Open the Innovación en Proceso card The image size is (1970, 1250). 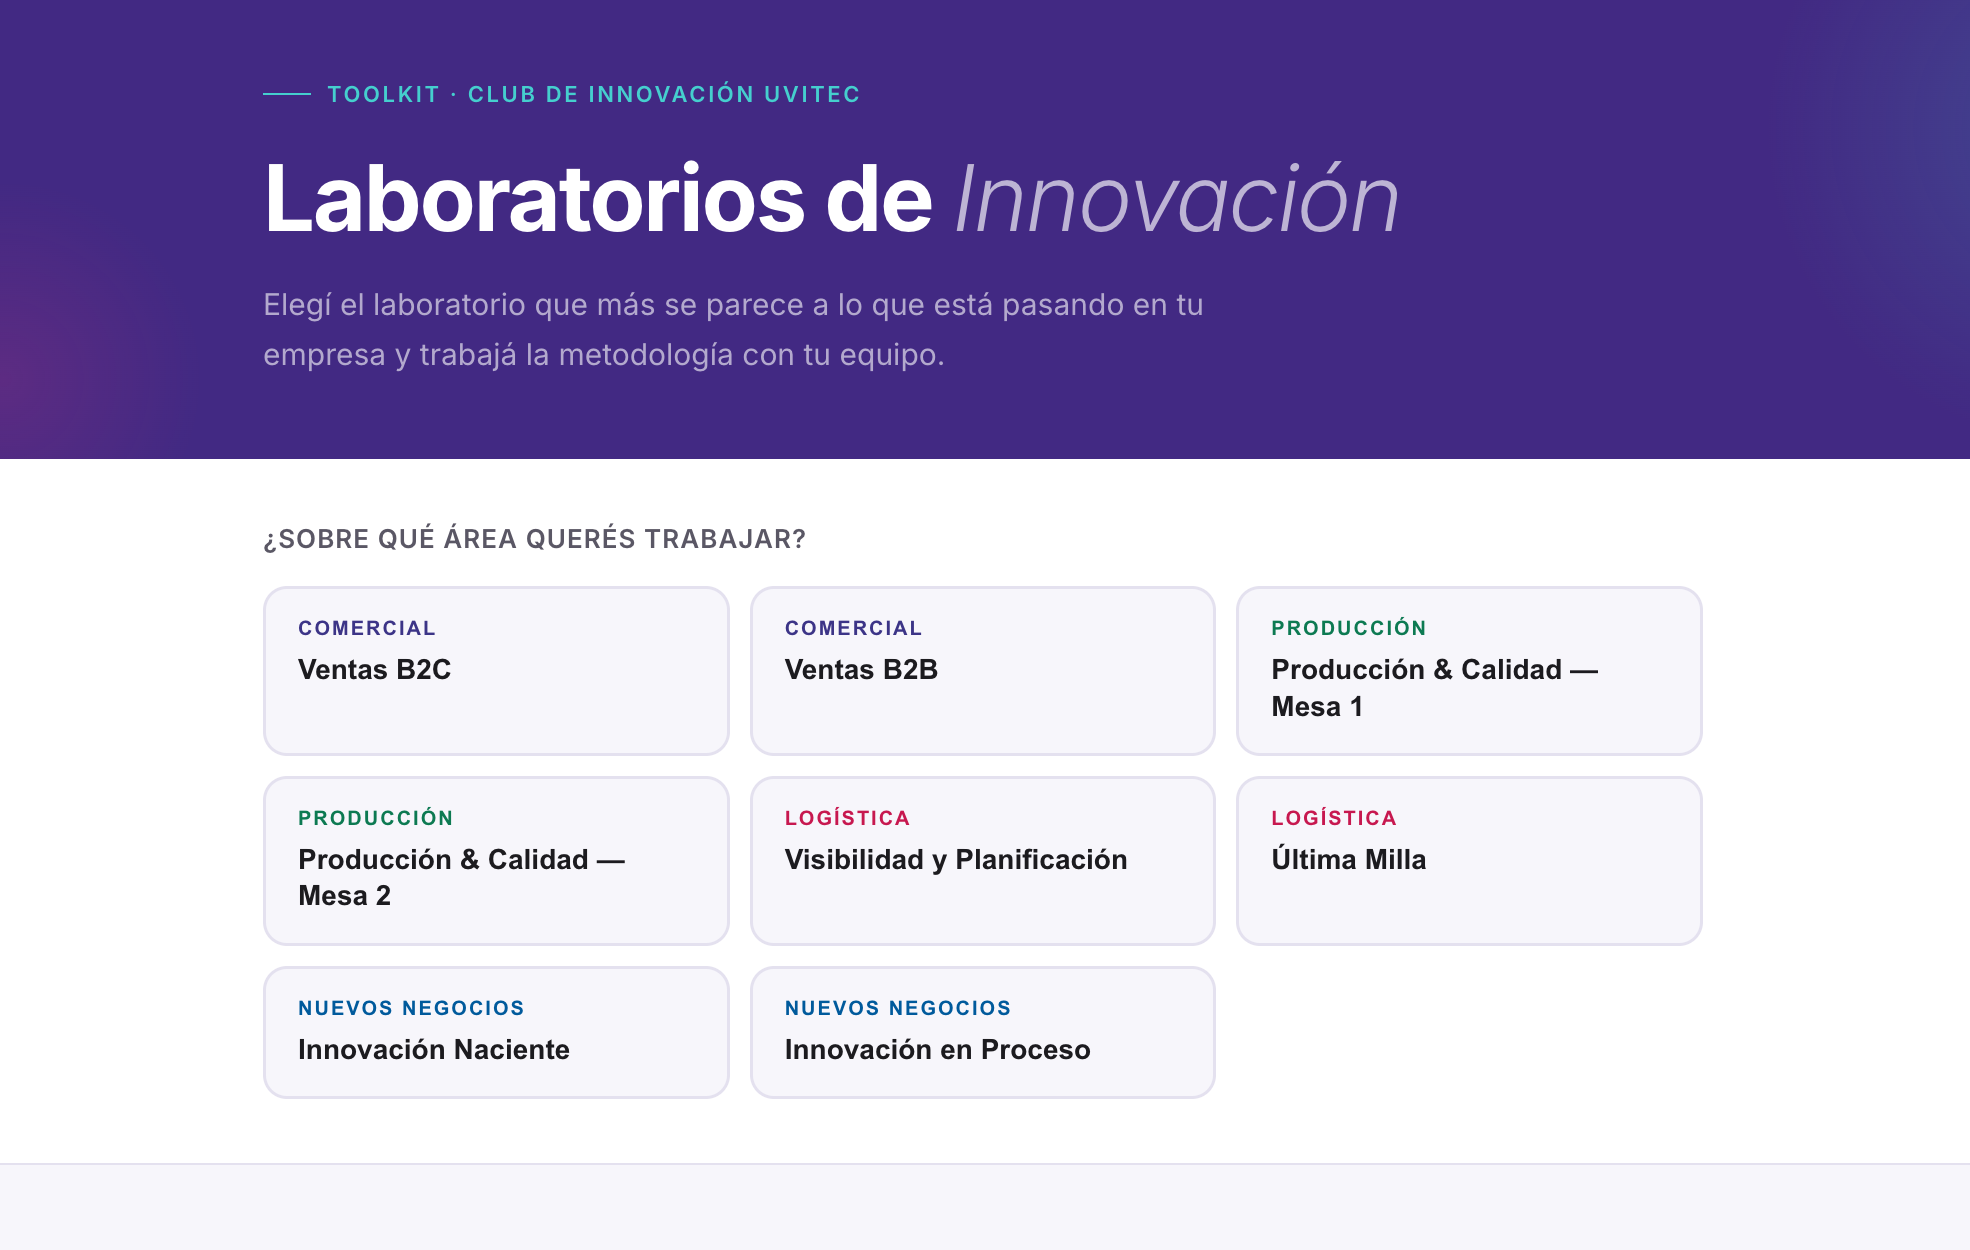[983, 1032]
